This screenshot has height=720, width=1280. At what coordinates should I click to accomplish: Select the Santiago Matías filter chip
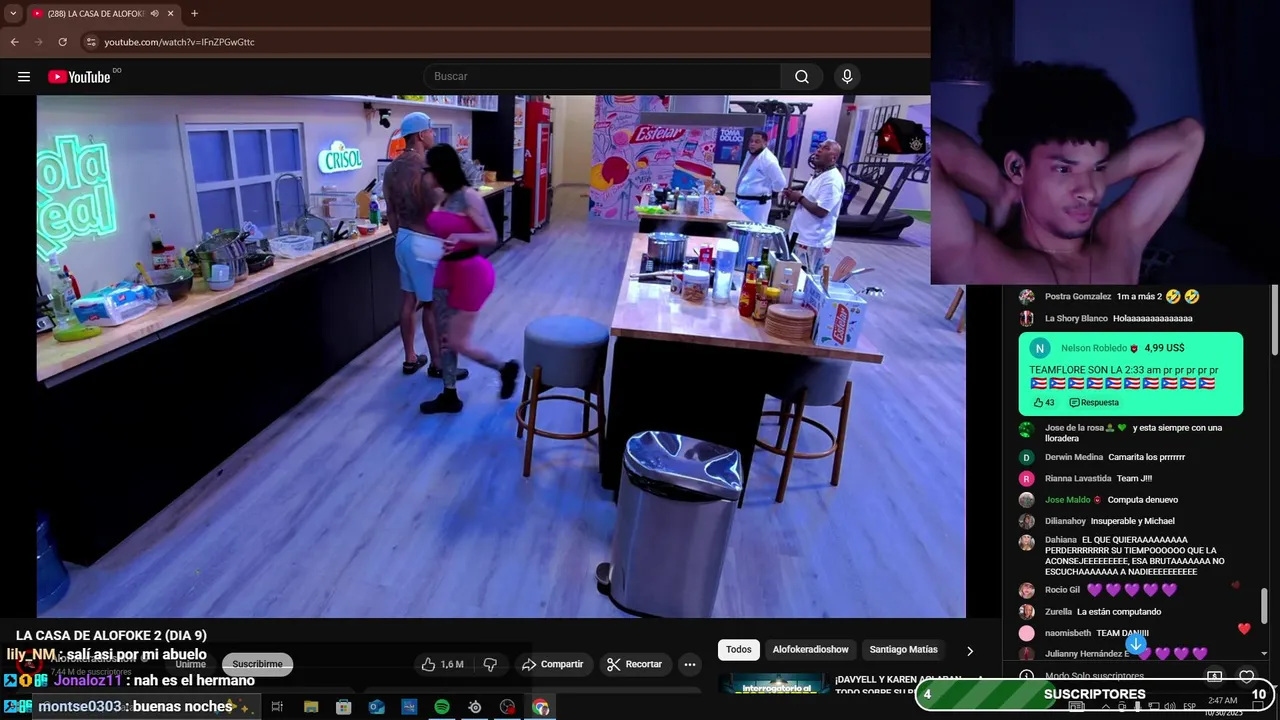point(904,650)
